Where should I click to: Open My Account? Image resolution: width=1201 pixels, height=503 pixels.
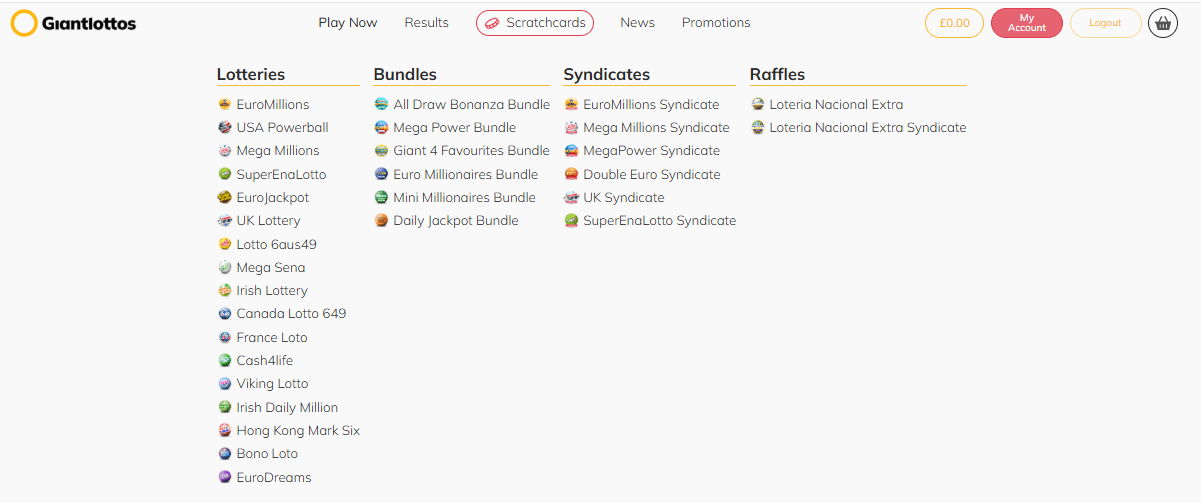coord(1027,23)
